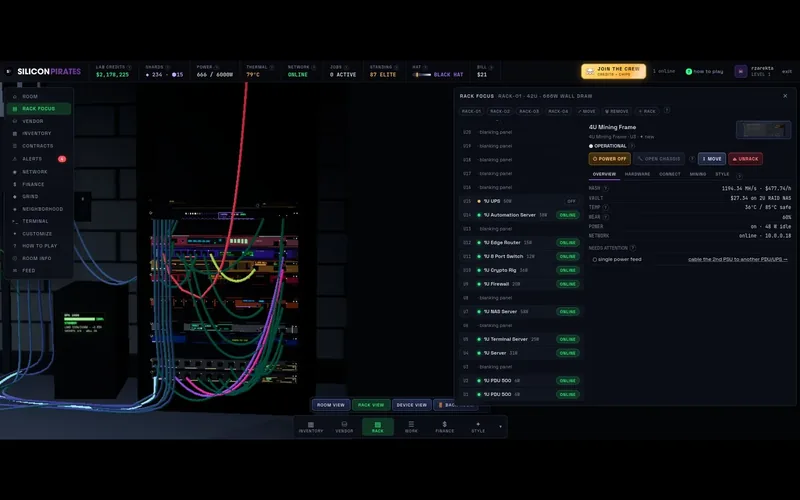Go to Room in the sidebar

point(39,96)
